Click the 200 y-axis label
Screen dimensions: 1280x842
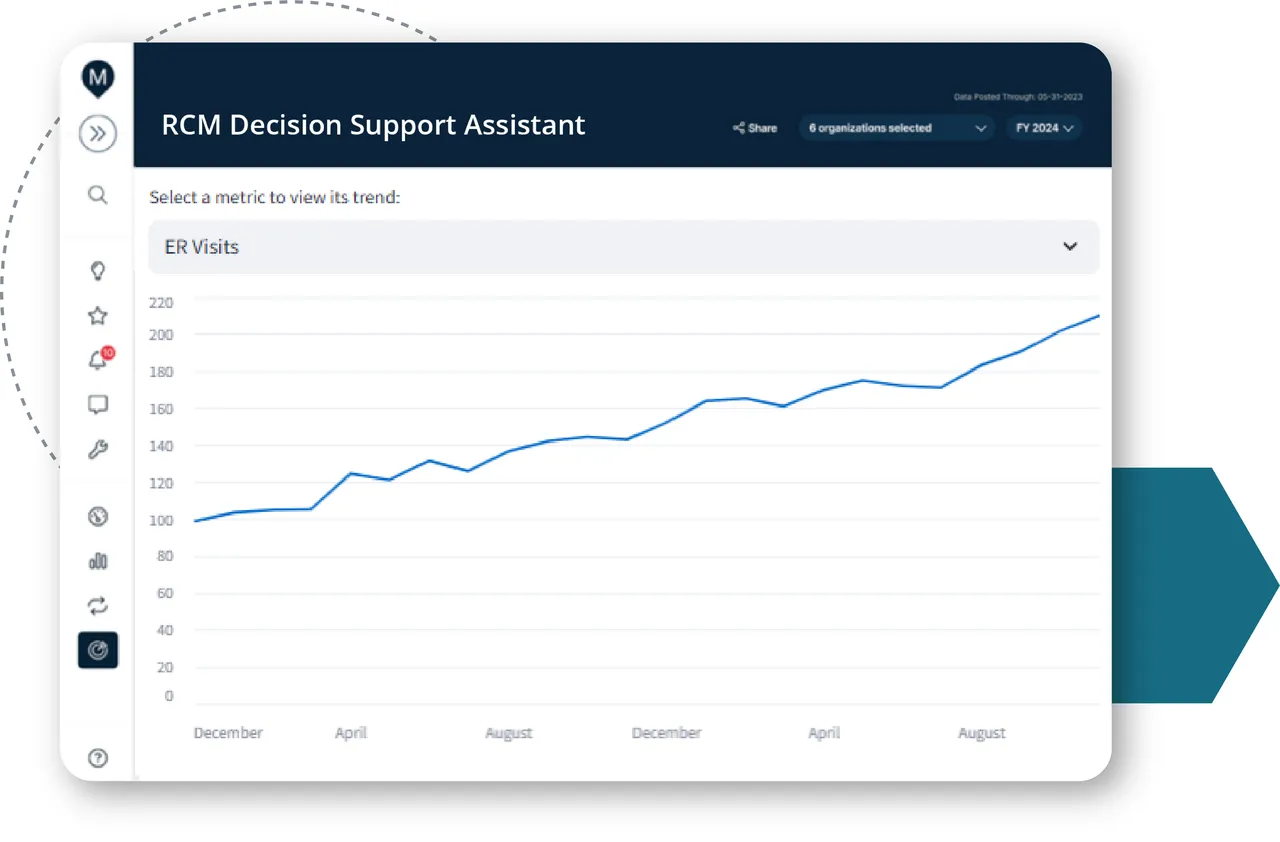(161, 335)
